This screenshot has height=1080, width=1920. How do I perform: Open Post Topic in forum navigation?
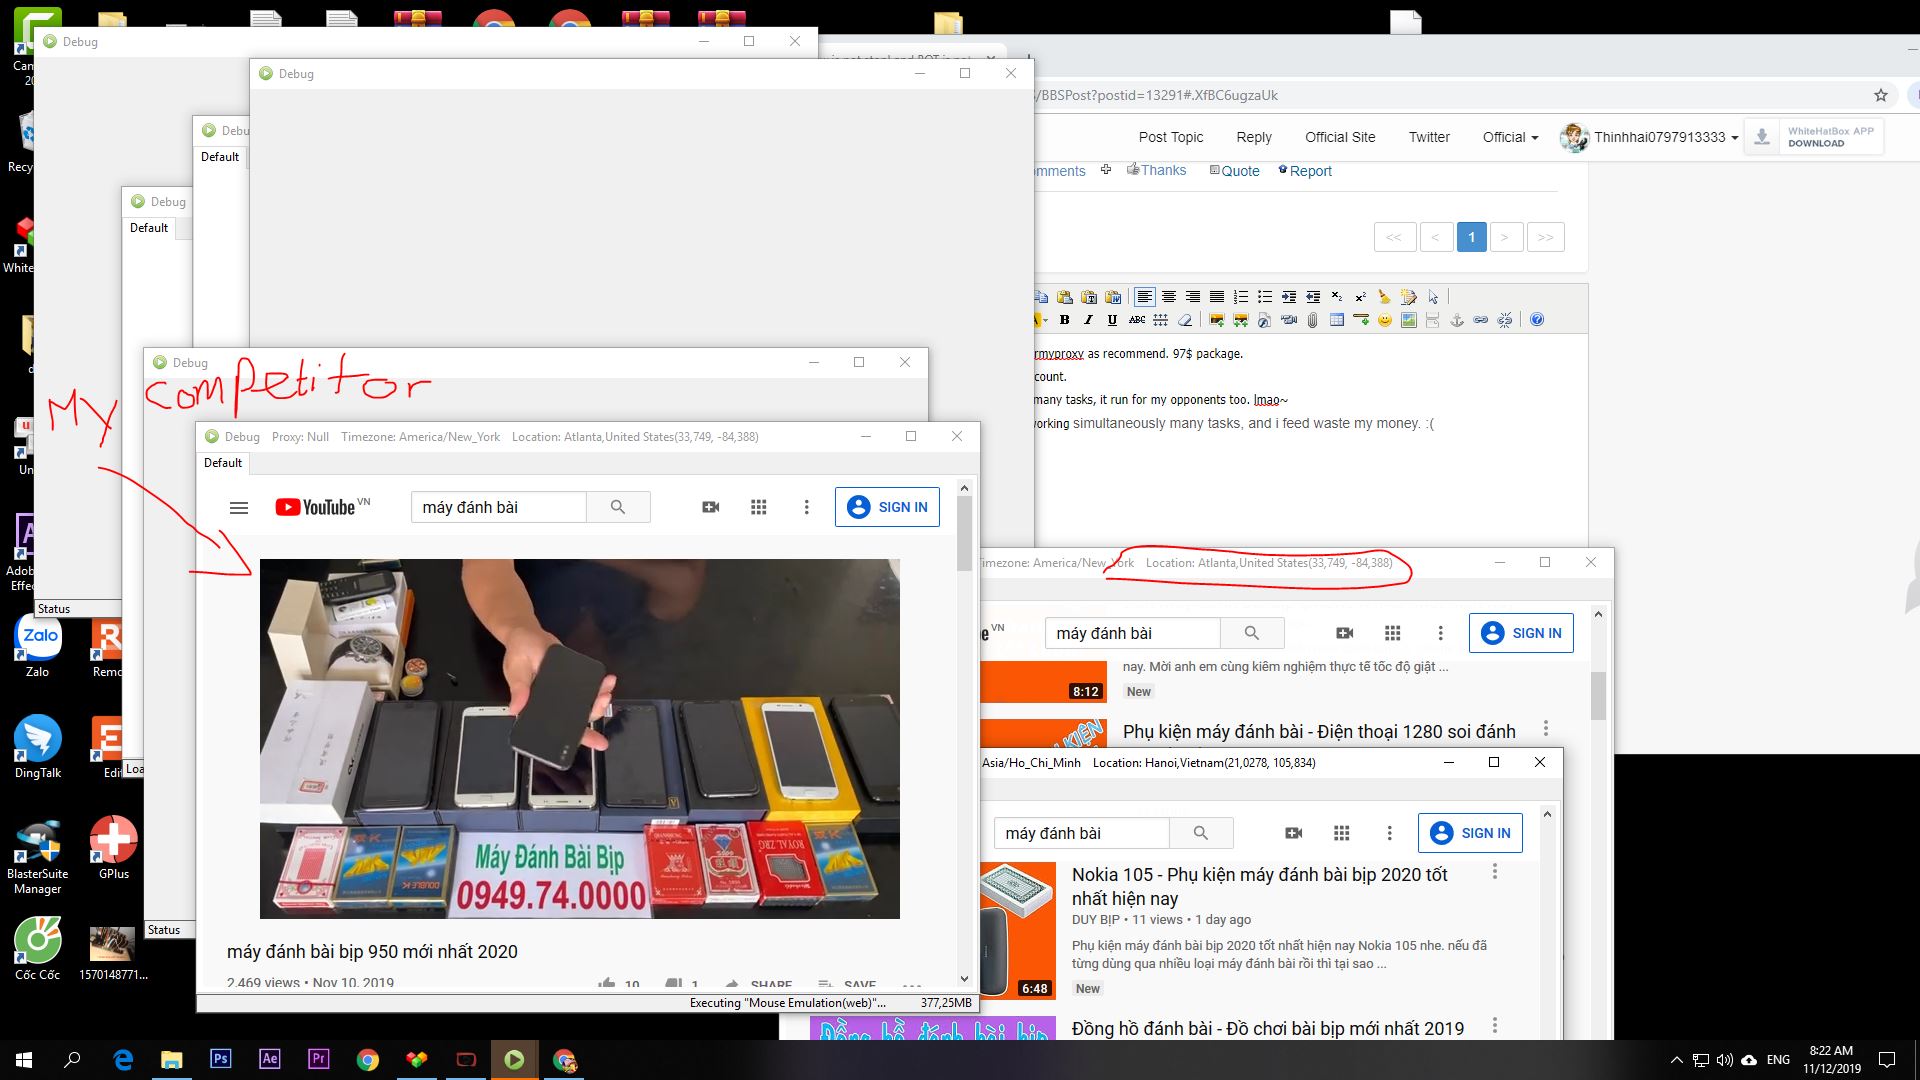pyautogui.click(x=1170, y=137)
